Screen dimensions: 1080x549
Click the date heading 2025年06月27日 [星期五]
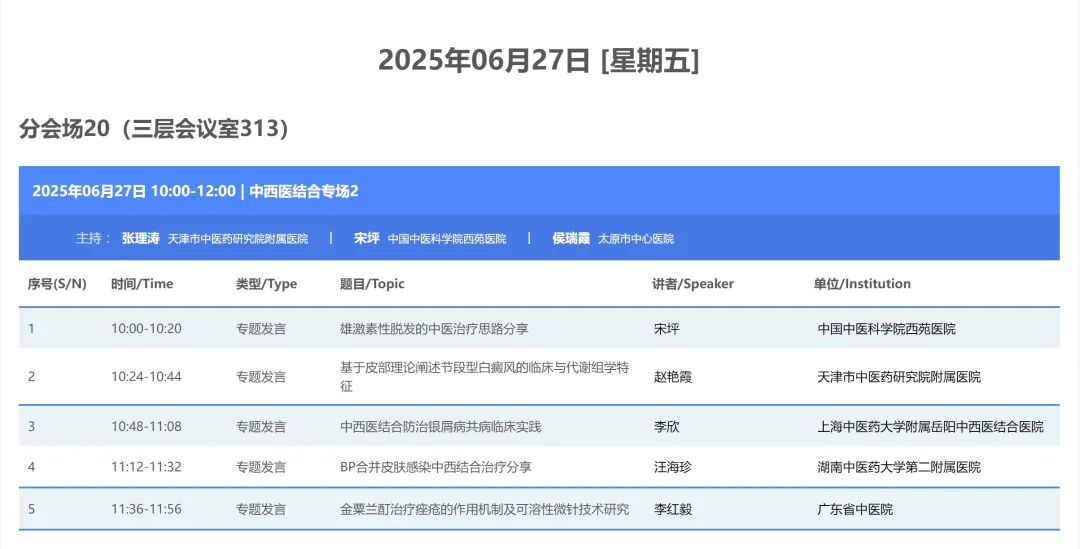coord(539,61)
